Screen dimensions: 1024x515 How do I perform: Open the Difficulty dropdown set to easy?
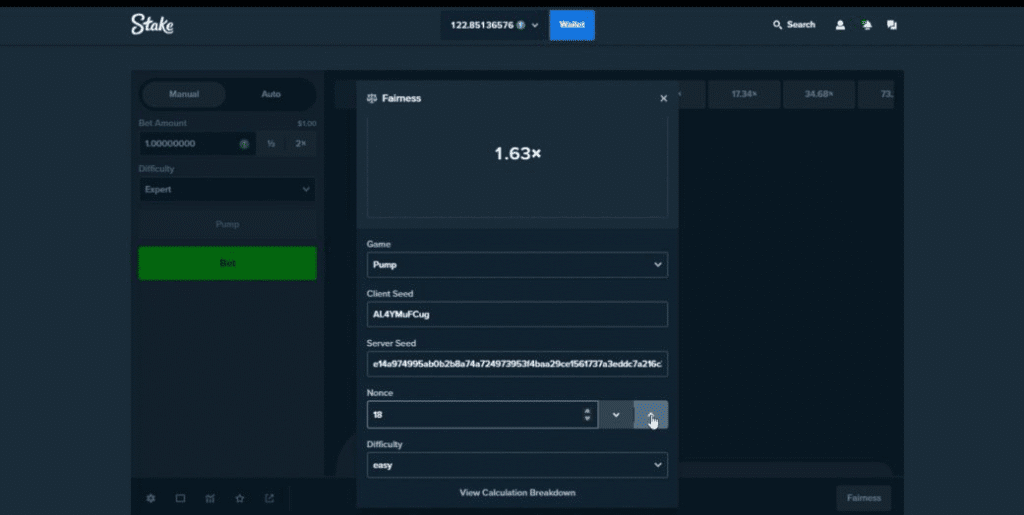[x=517, y=465]
